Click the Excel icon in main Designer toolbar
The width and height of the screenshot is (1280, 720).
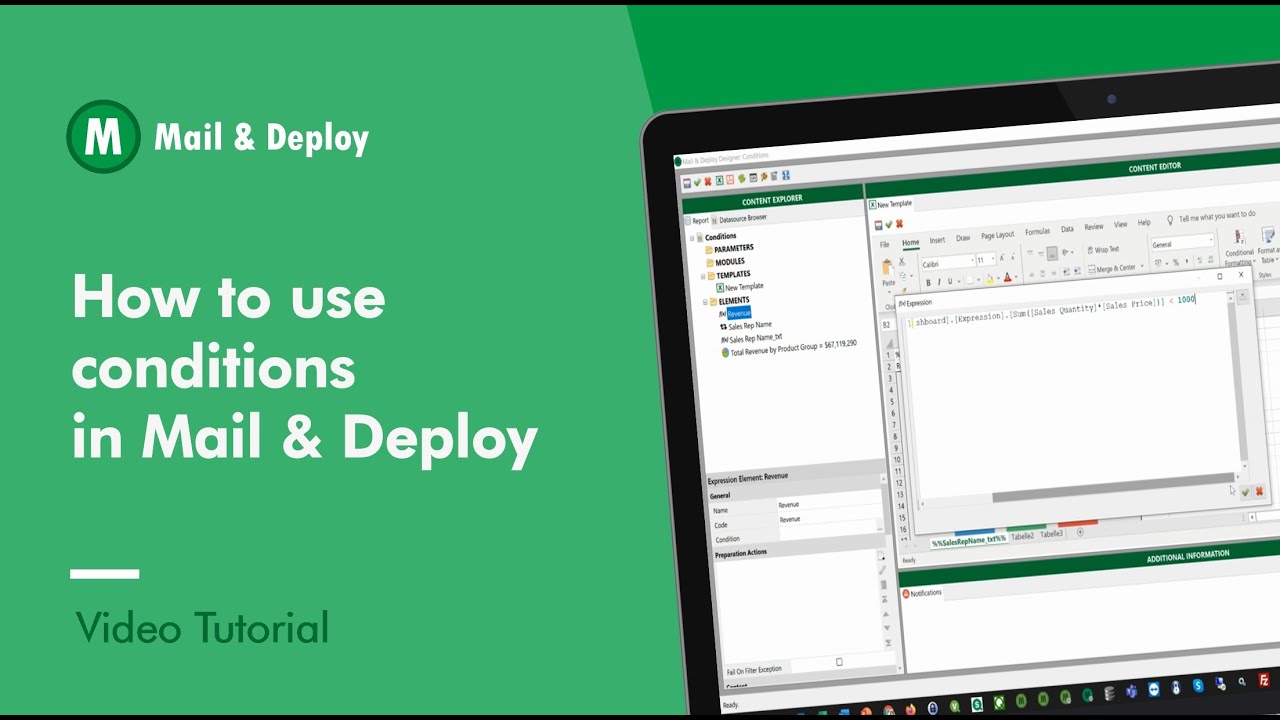point(720,180)
